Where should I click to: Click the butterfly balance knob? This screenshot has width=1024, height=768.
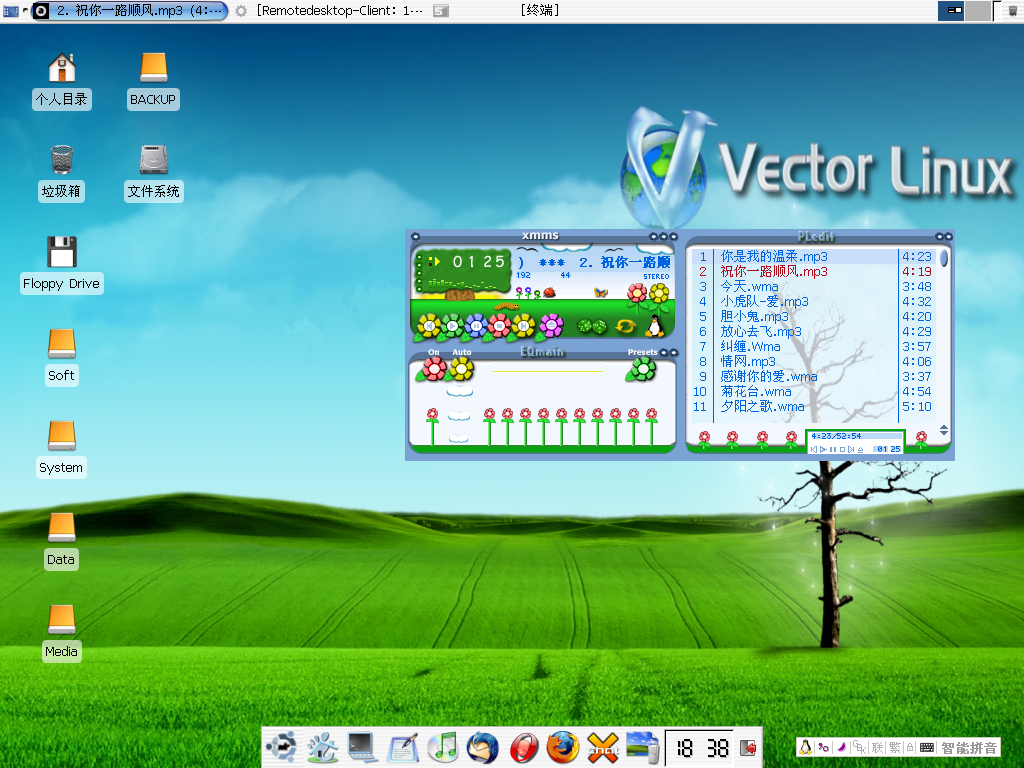pyautogui.click(x=600, y=293)
